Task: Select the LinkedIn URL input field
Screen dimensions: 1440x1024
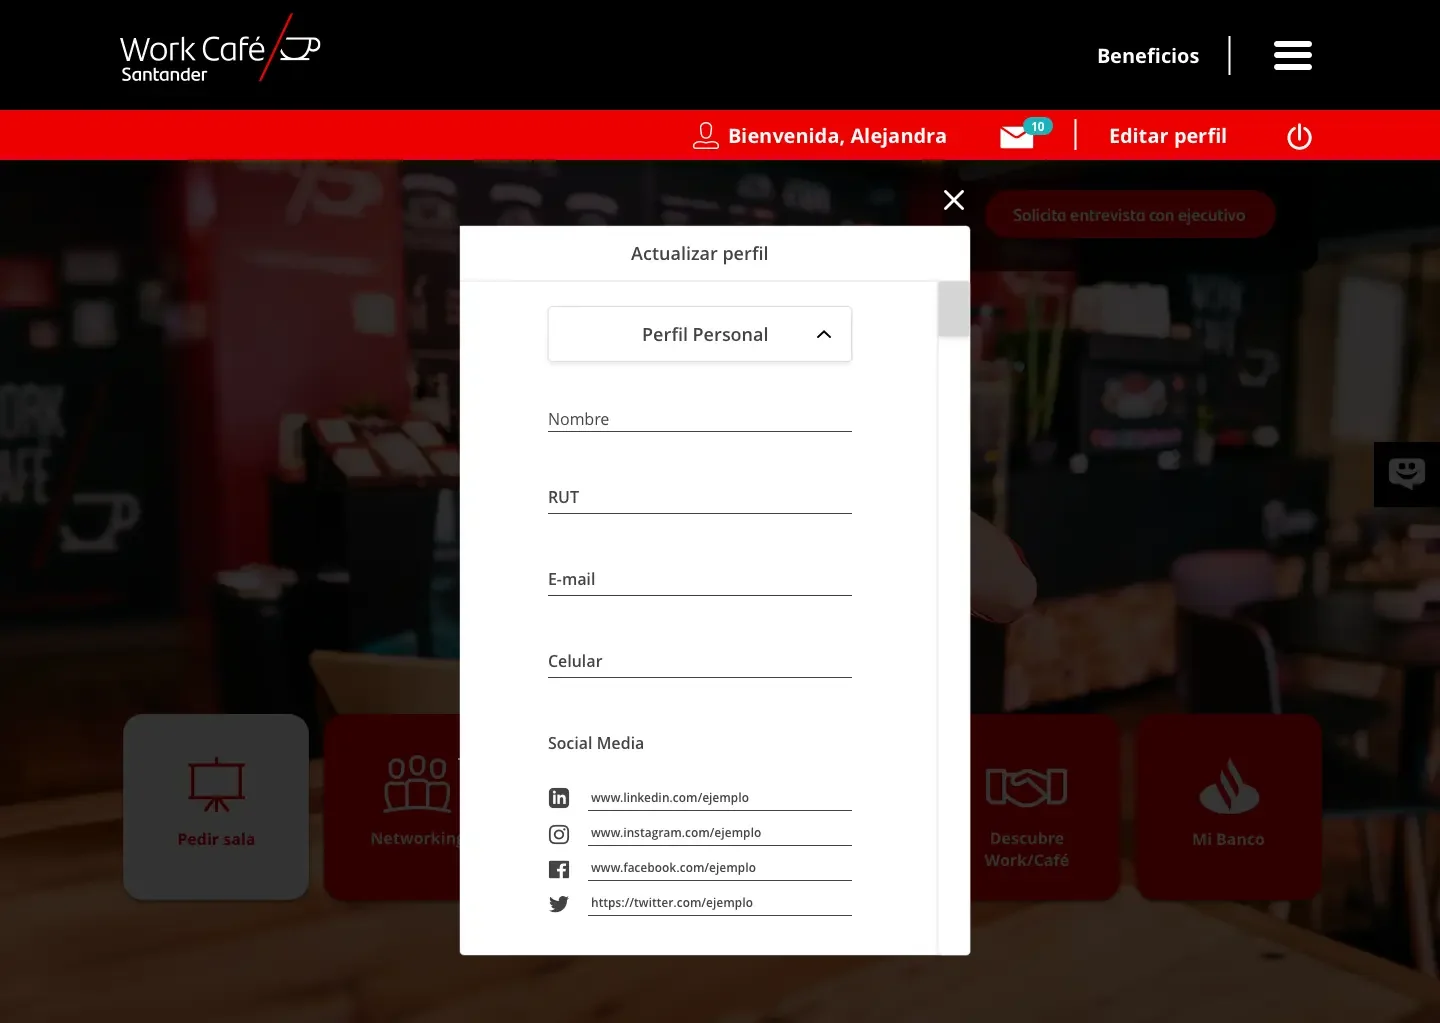Action: (719, 797)
